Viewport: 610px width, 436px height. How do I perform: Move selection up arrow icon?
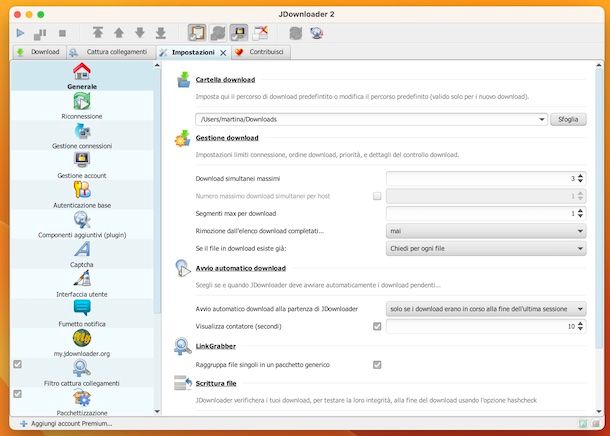coord(119,33)
